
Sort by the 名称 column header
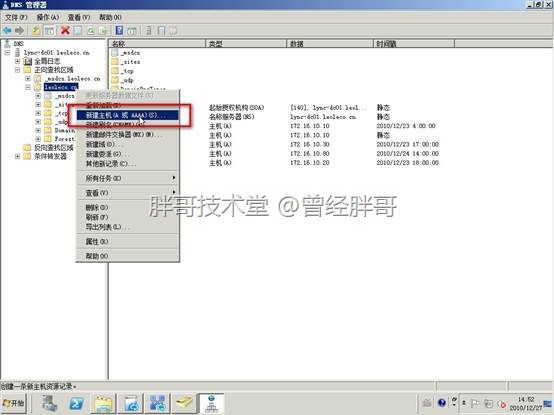[x=157, y=43]
